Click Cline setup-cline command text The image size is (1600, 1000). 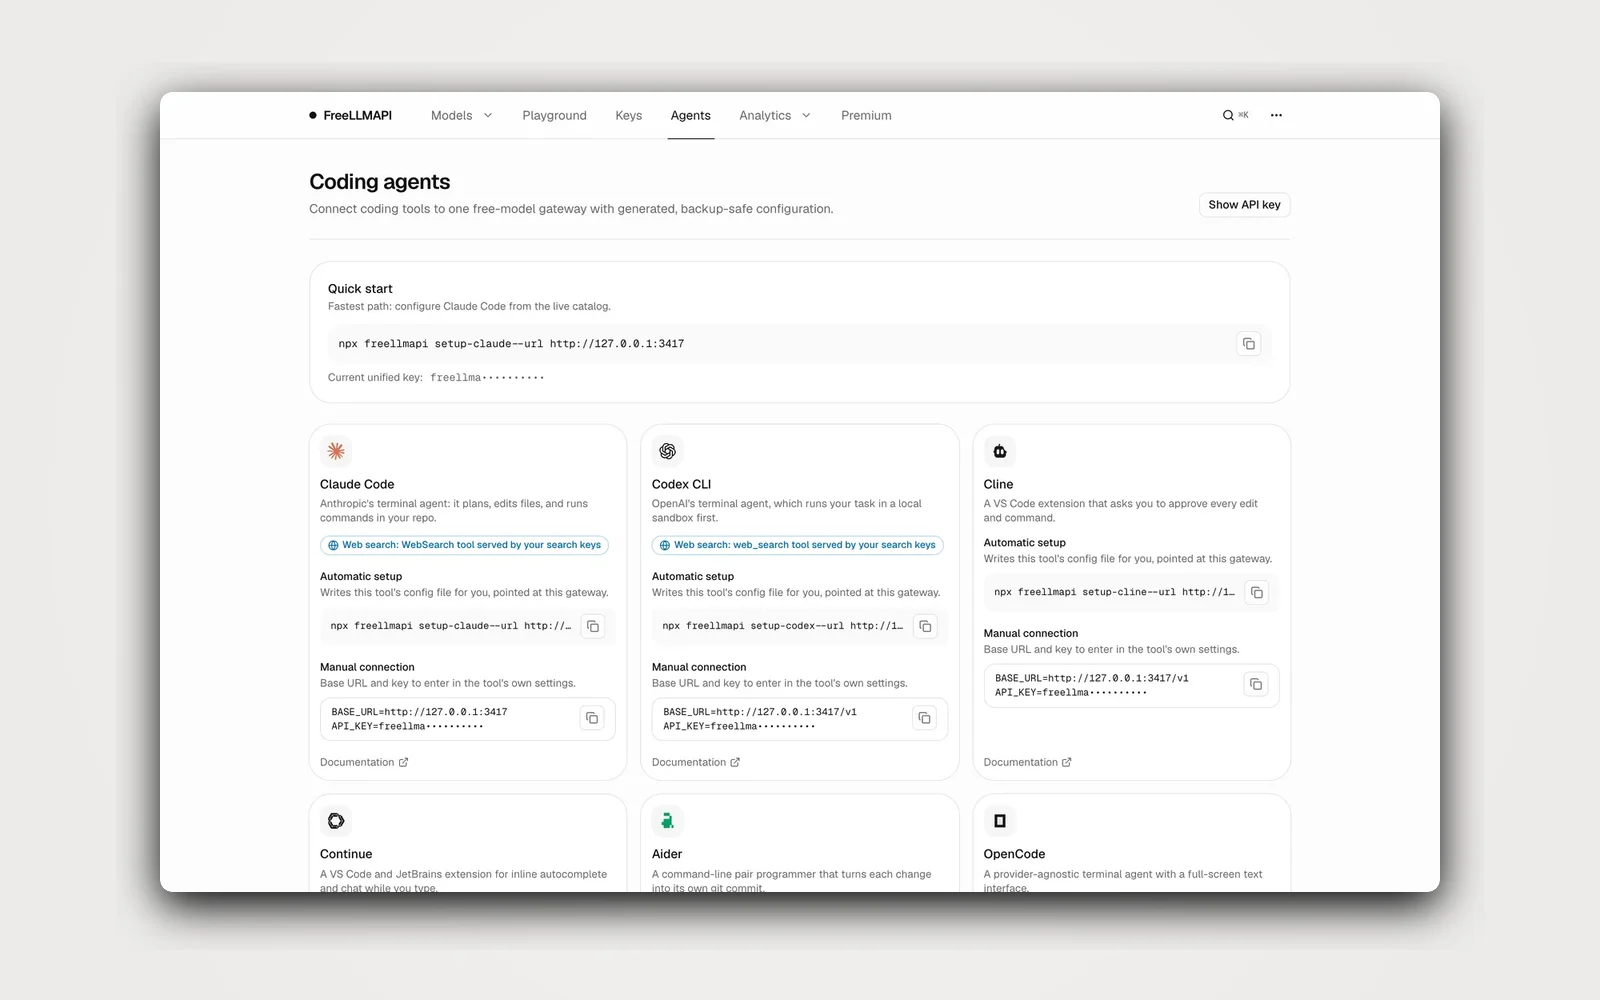(1114, 592)
